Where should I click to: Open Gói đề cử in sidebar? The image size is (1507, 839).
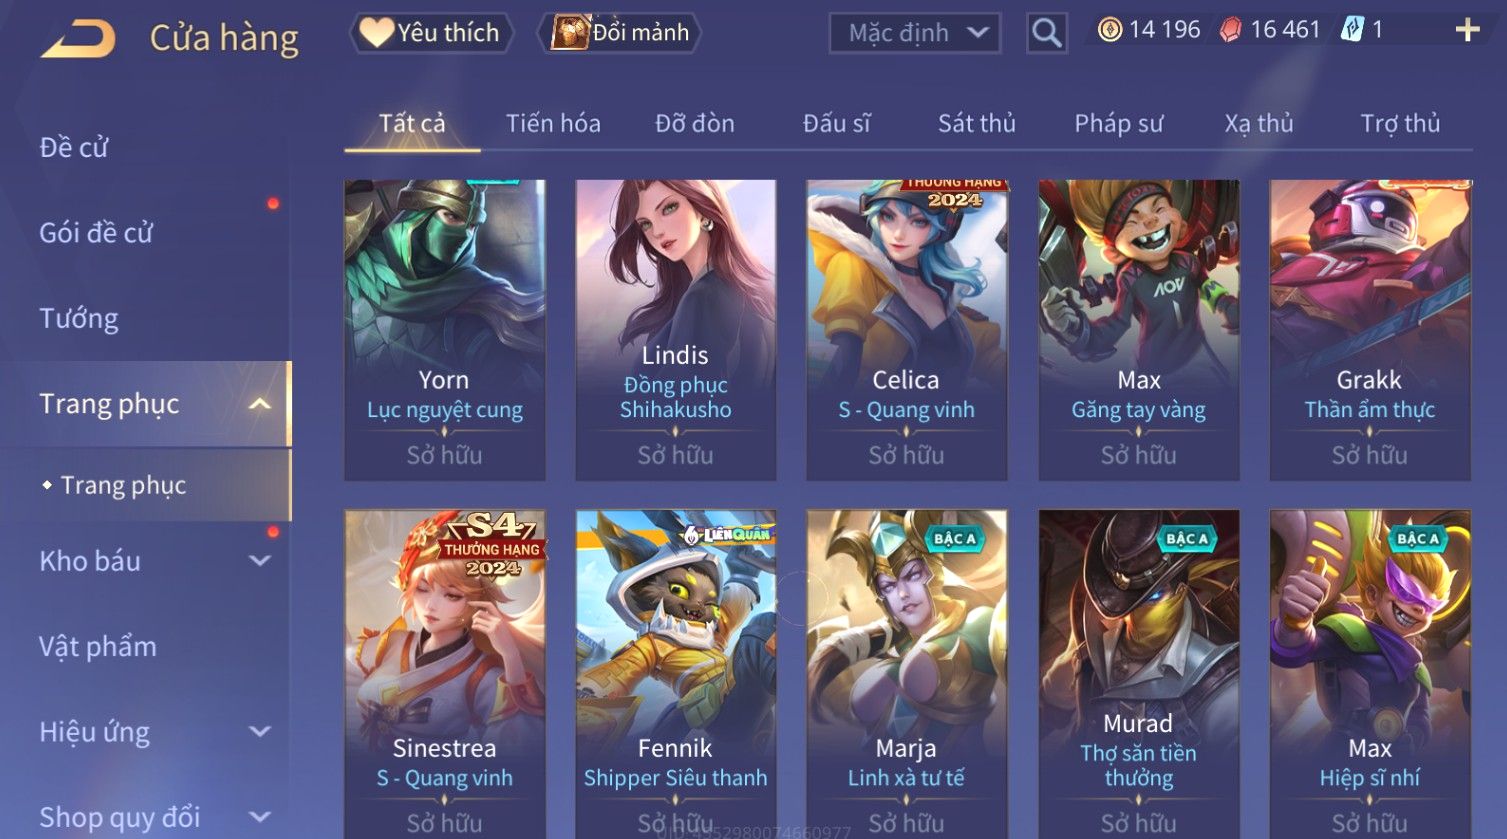[96, 233]
